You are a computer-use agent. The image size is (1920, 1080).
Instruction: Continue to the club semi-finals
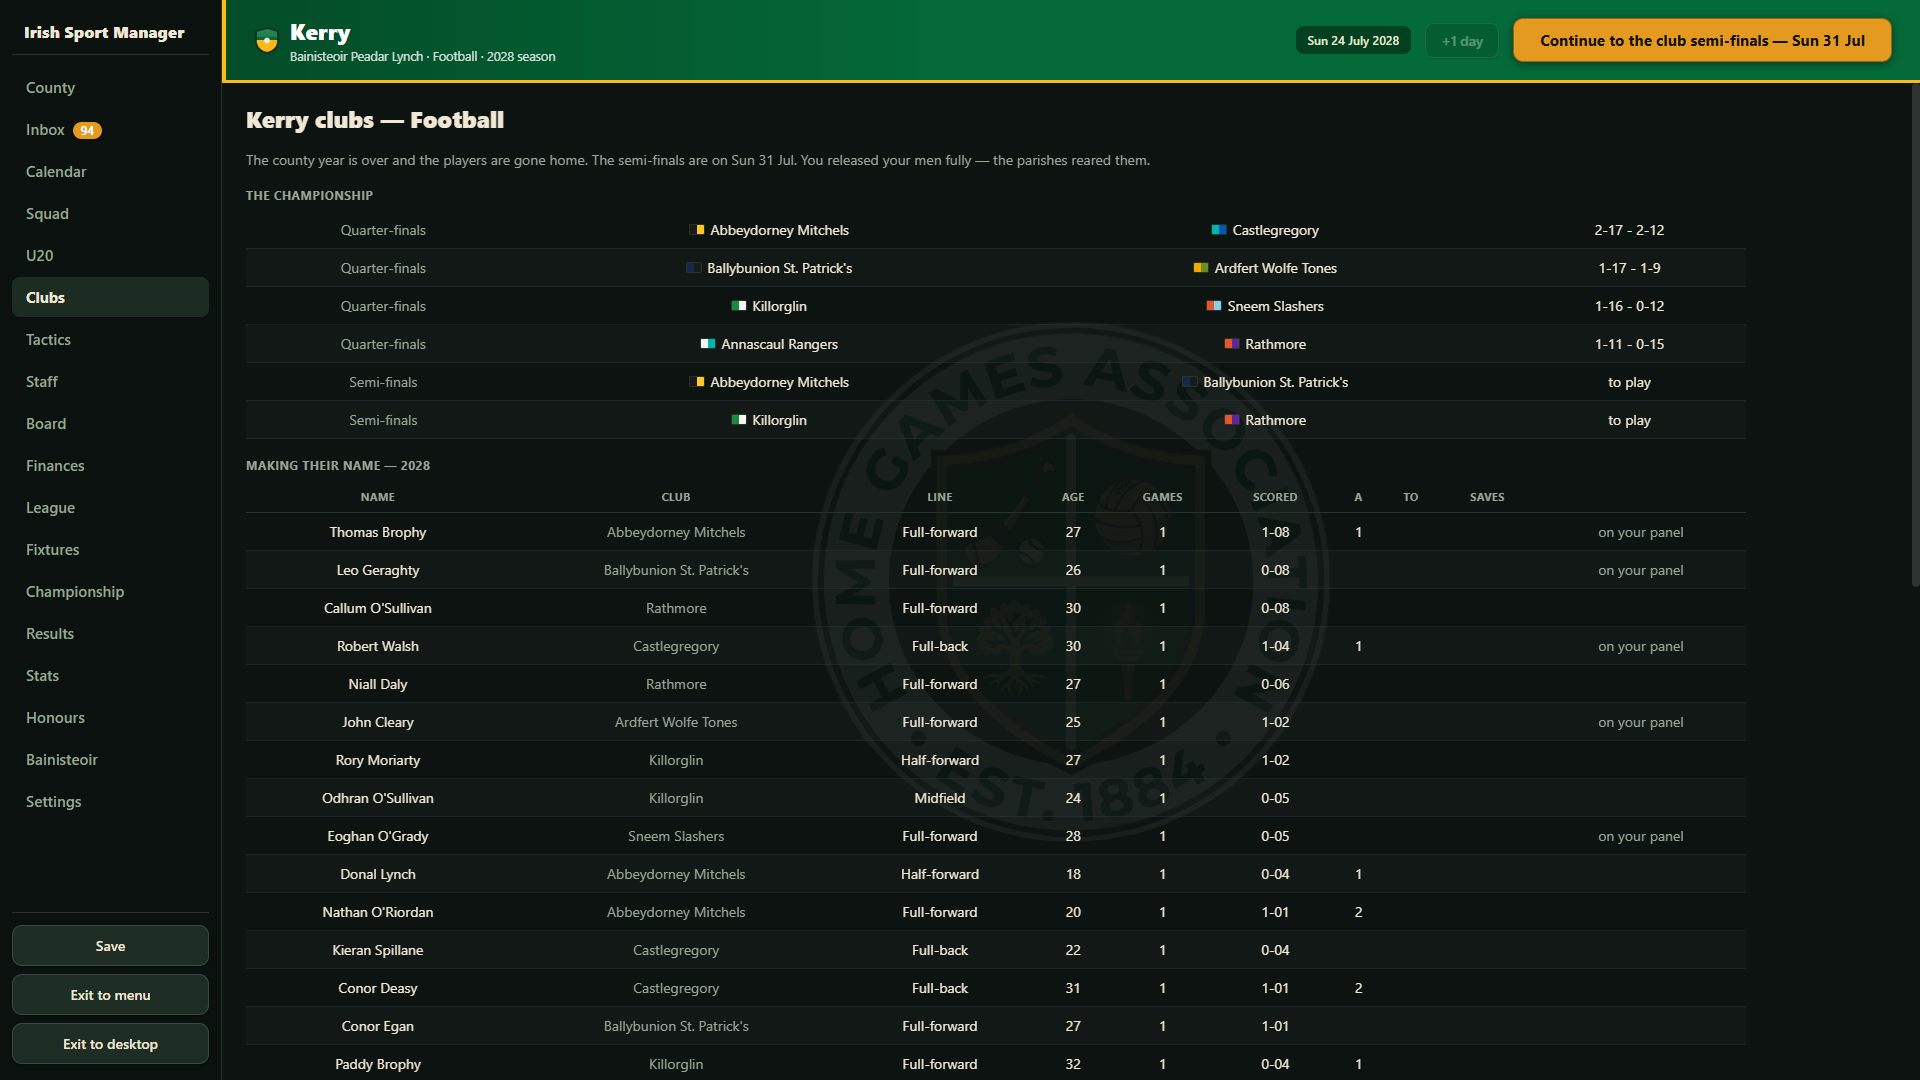coord(1702,41)
